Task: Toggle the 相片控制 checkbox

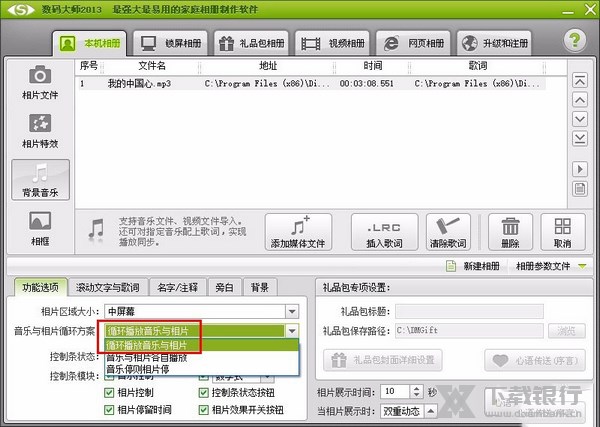Action: [x=109, y=392]
